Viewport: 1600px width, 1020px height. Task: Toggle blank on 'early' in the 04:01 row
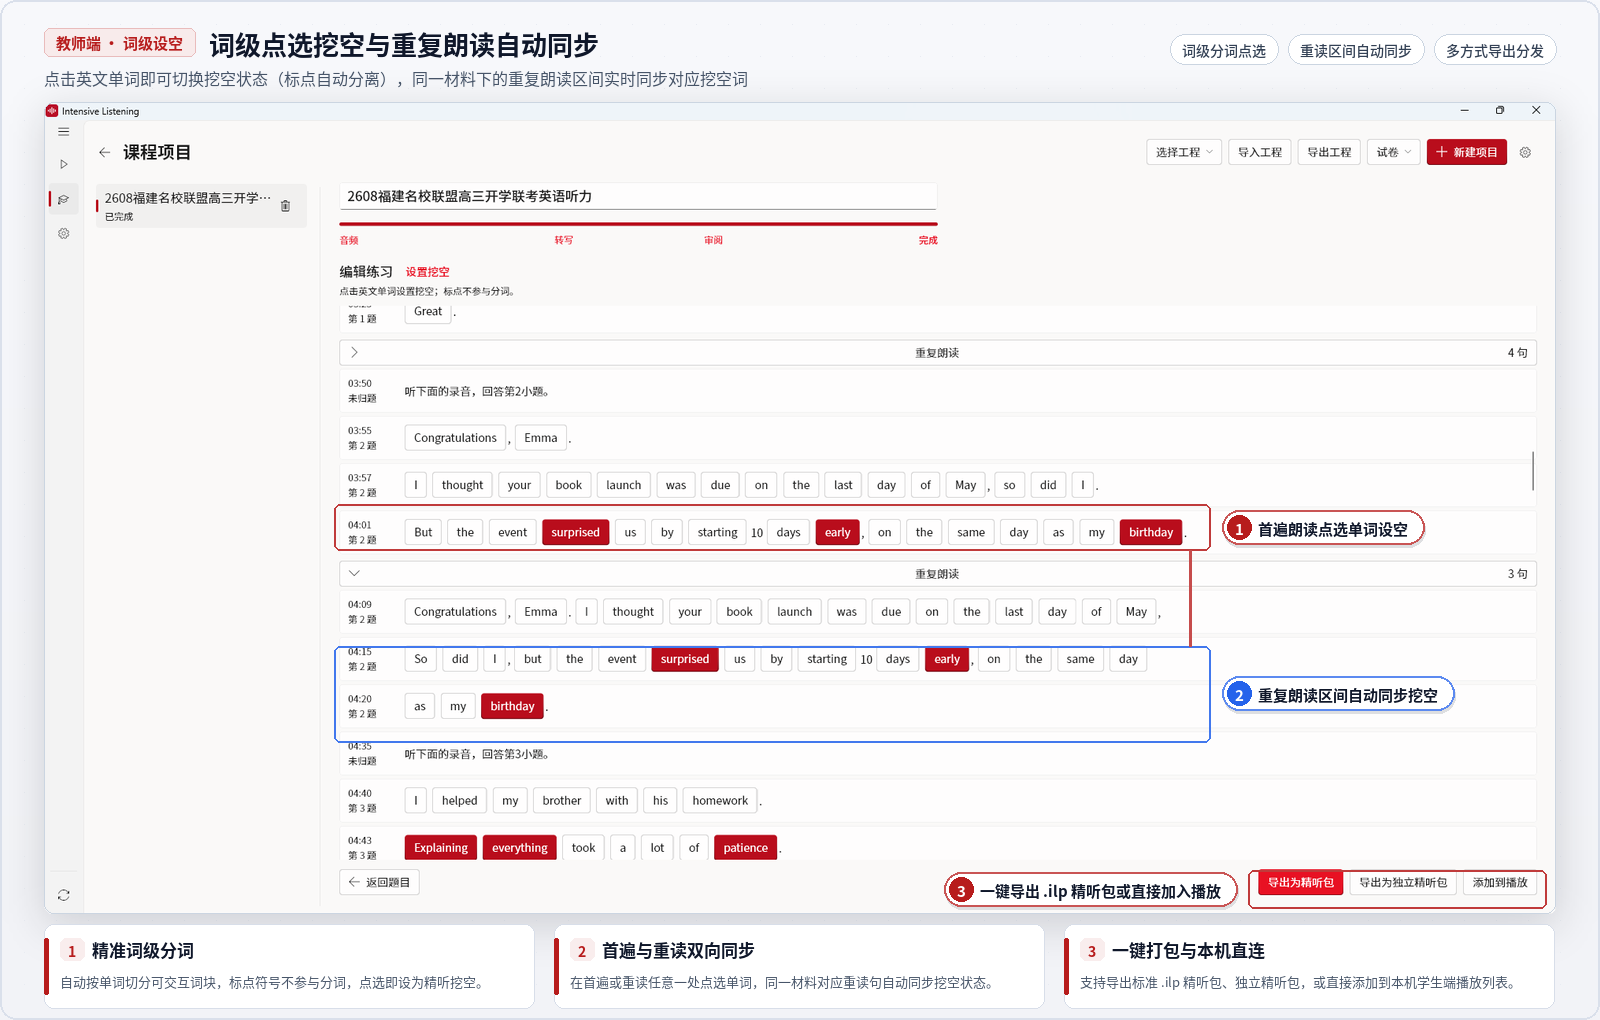coord(838,532)
